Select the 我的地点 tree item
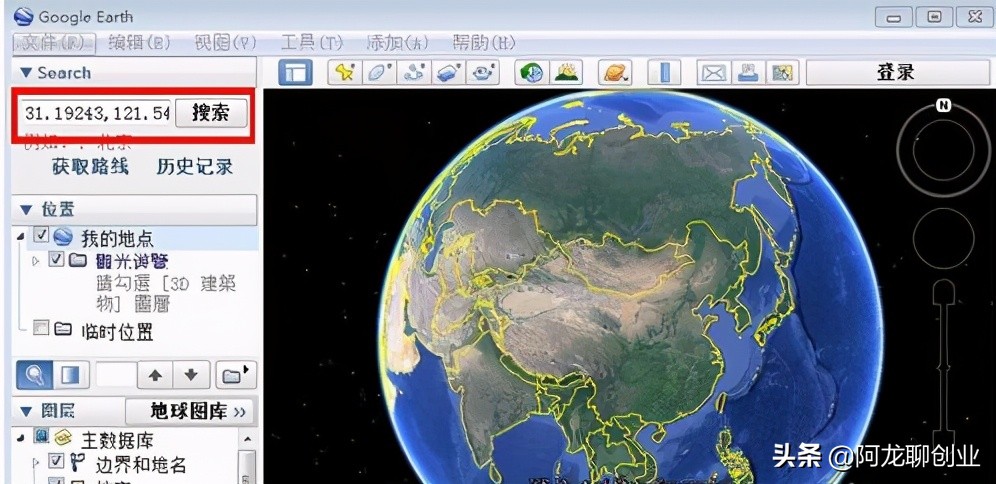This screenshot has height=484, width=996. [x=117, y=239]
